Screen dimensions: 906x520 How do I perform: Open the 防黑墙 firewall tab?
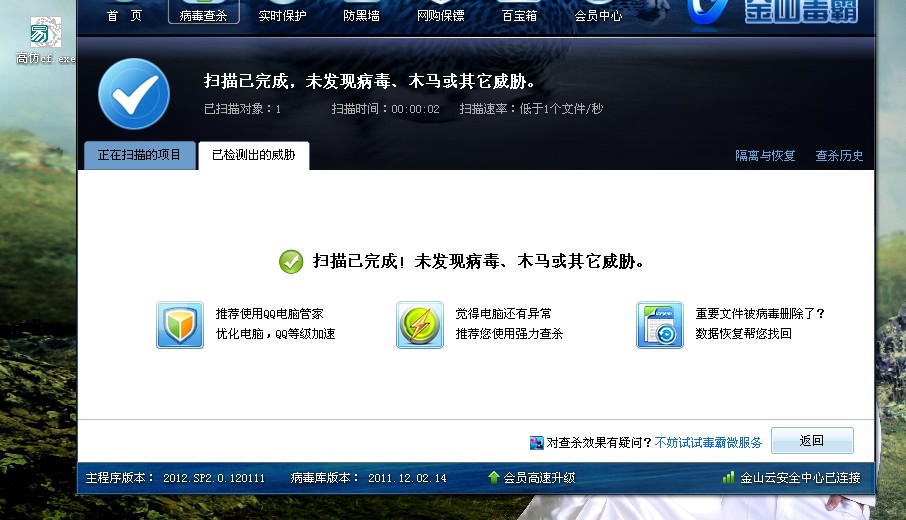click(x=361, y=16)
